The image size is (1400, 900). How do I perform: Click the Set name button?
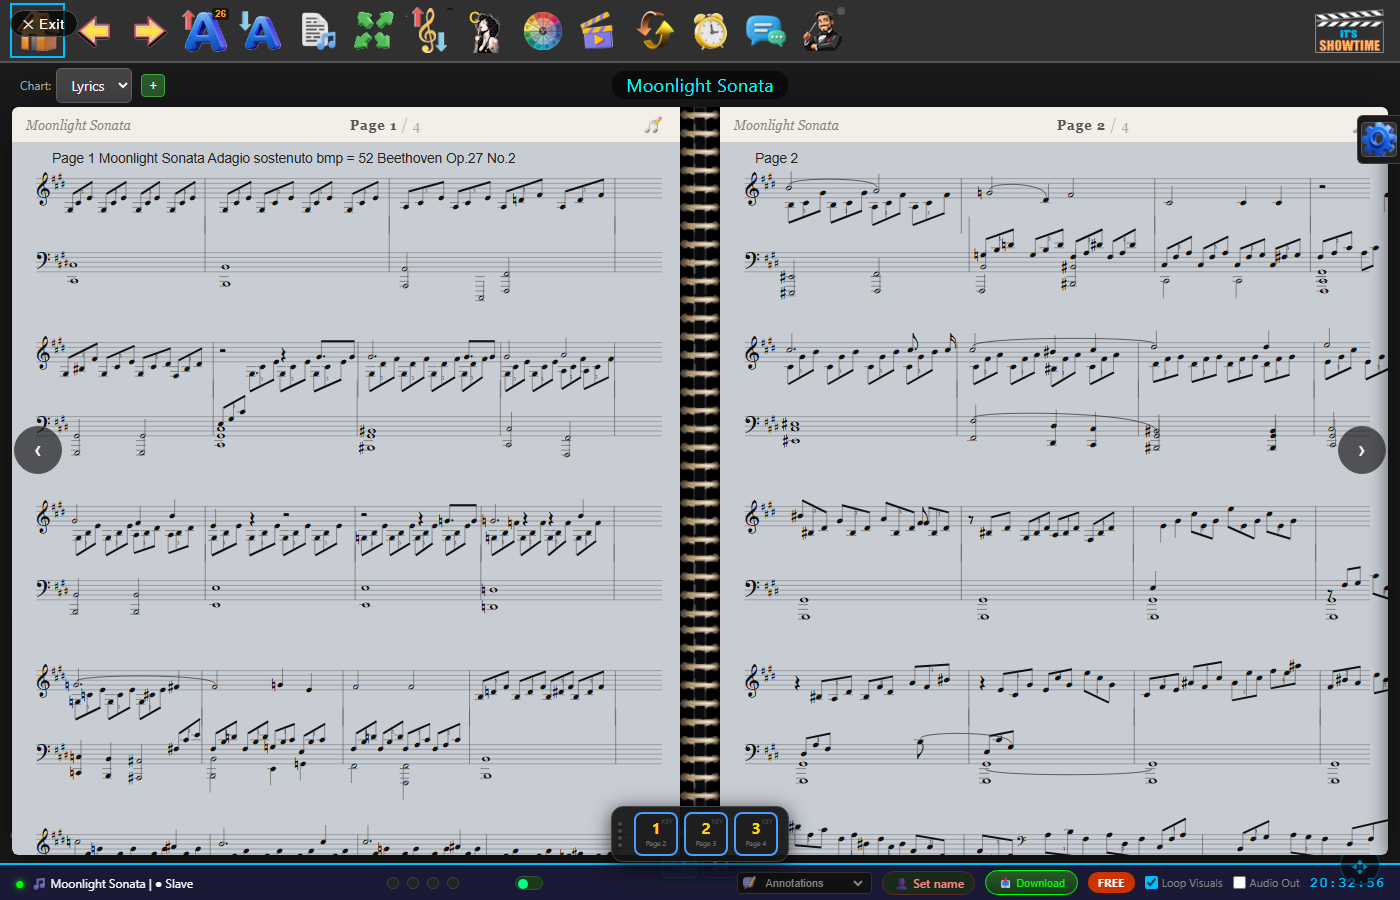pos(929,883)
